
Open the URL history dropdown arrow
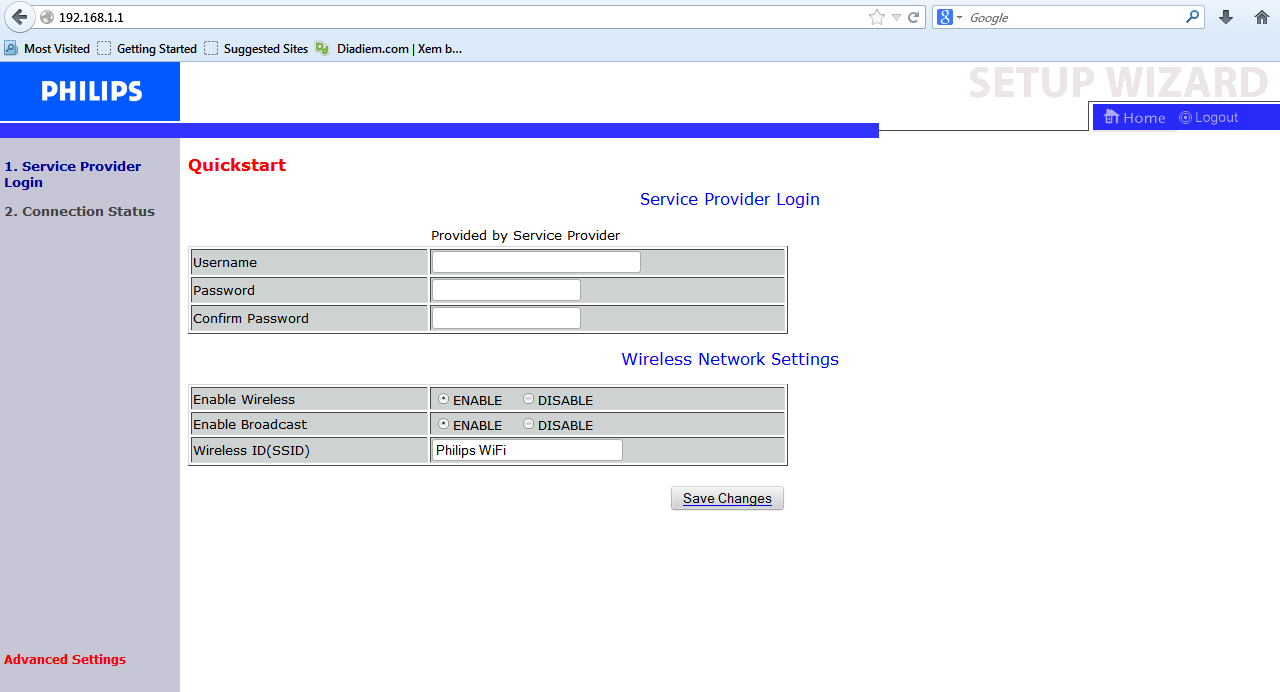[x=896, y=17]
